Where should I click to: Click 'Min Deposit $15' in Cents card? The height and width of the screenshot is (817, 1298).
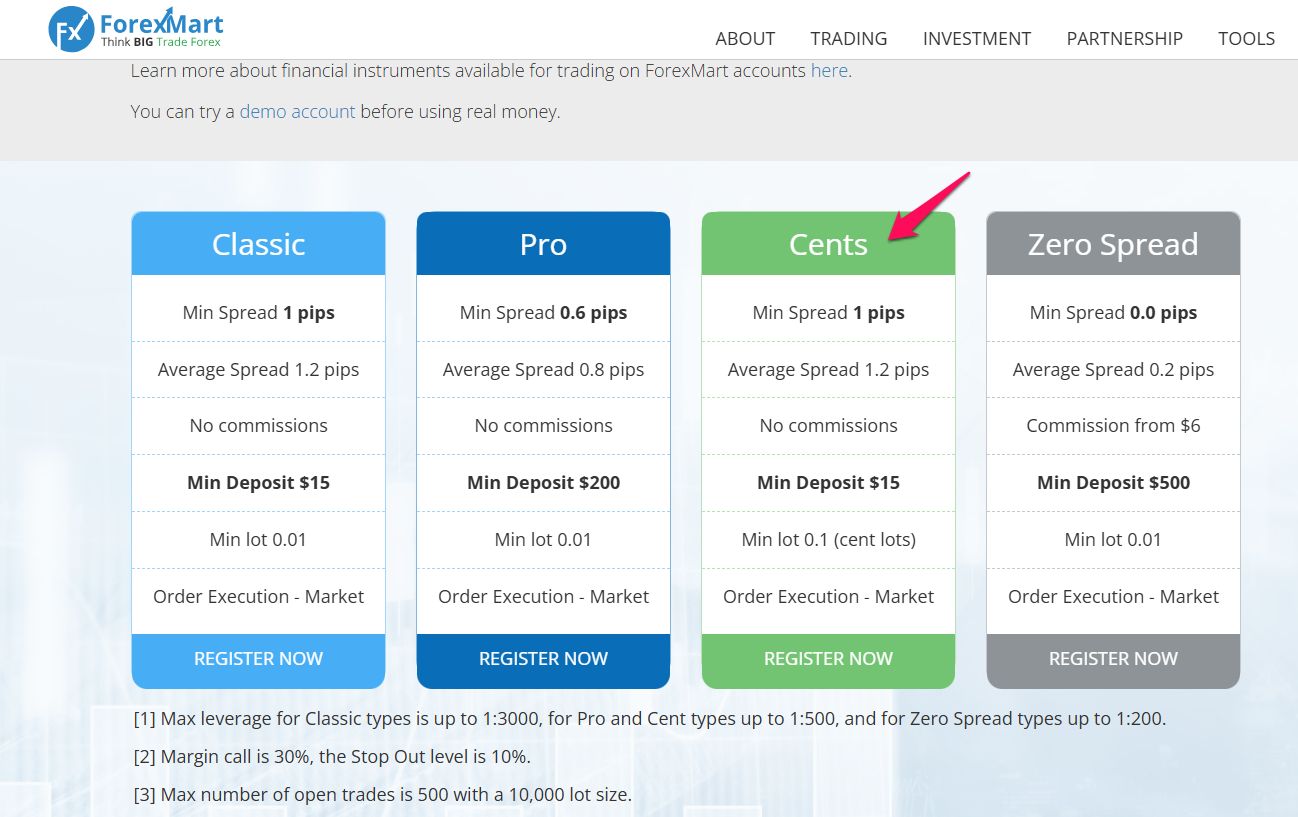828,483
